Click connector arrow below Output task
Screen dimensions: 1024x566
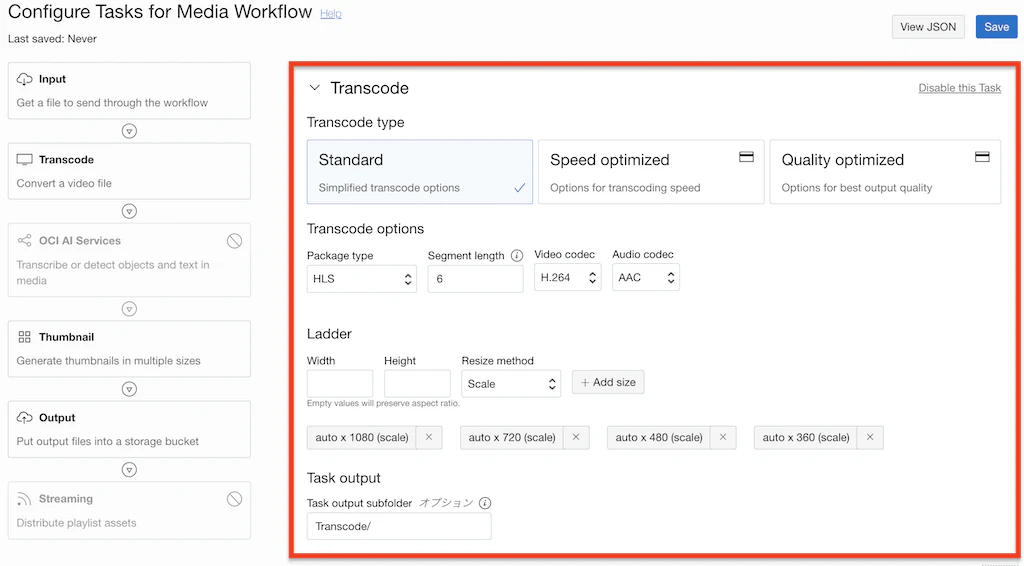[x=129, y=470]
